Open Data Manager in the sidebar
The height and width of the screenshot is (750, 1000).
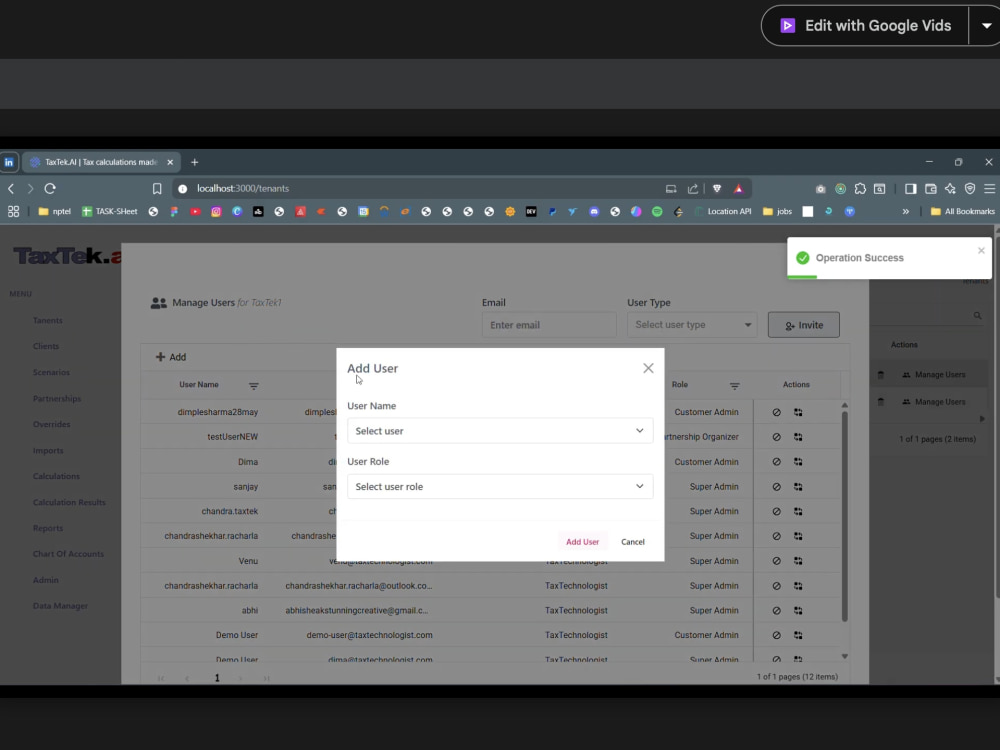pyautogui.click(x=60, y=606)
